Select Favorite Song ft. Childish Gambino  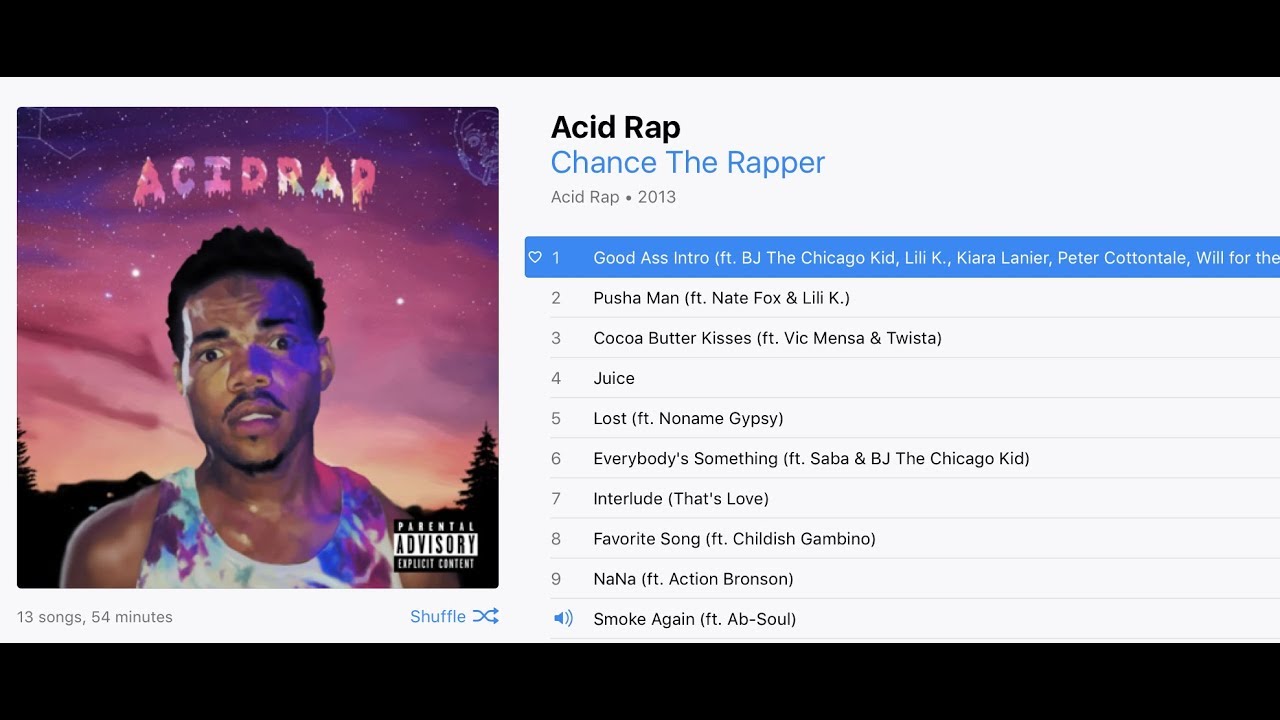tap(915, 538)
